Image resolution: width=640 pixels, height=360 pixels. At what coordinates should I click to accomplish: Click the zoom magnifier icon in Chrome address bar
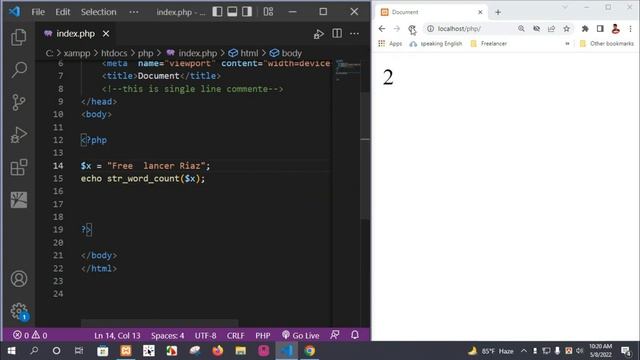[x=521, y=29]
